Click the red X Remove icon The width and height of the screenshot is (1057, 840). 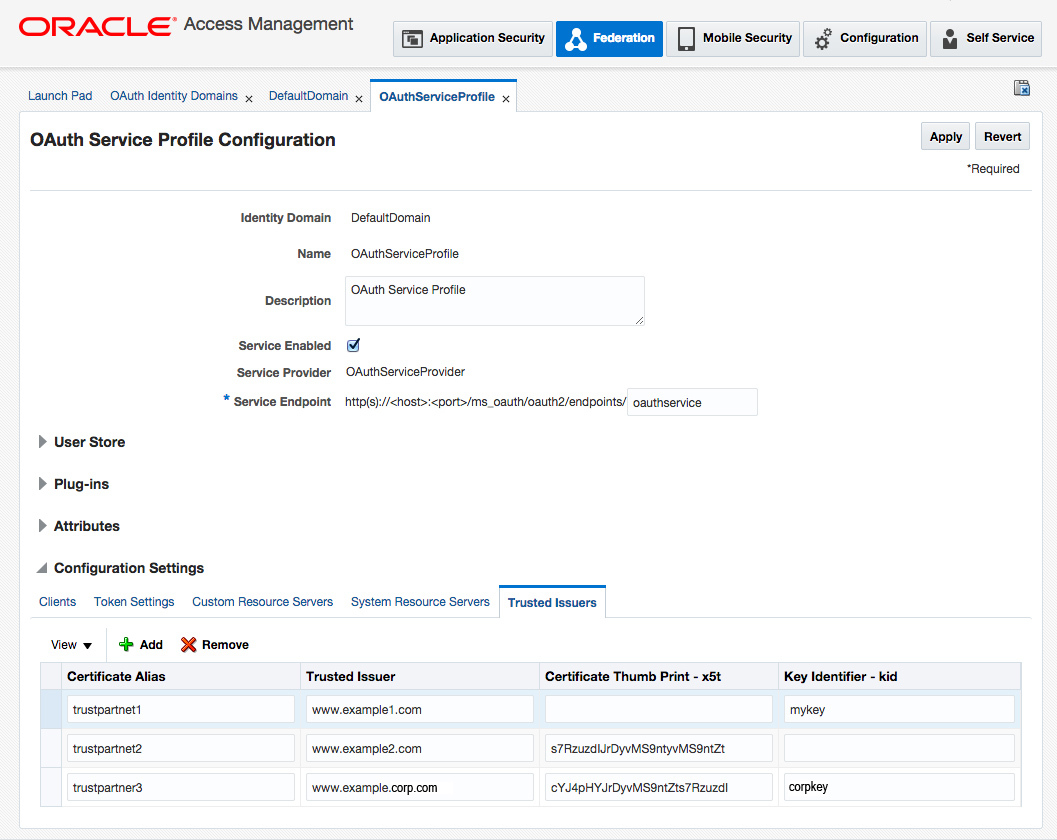click(x=188, y=644)
